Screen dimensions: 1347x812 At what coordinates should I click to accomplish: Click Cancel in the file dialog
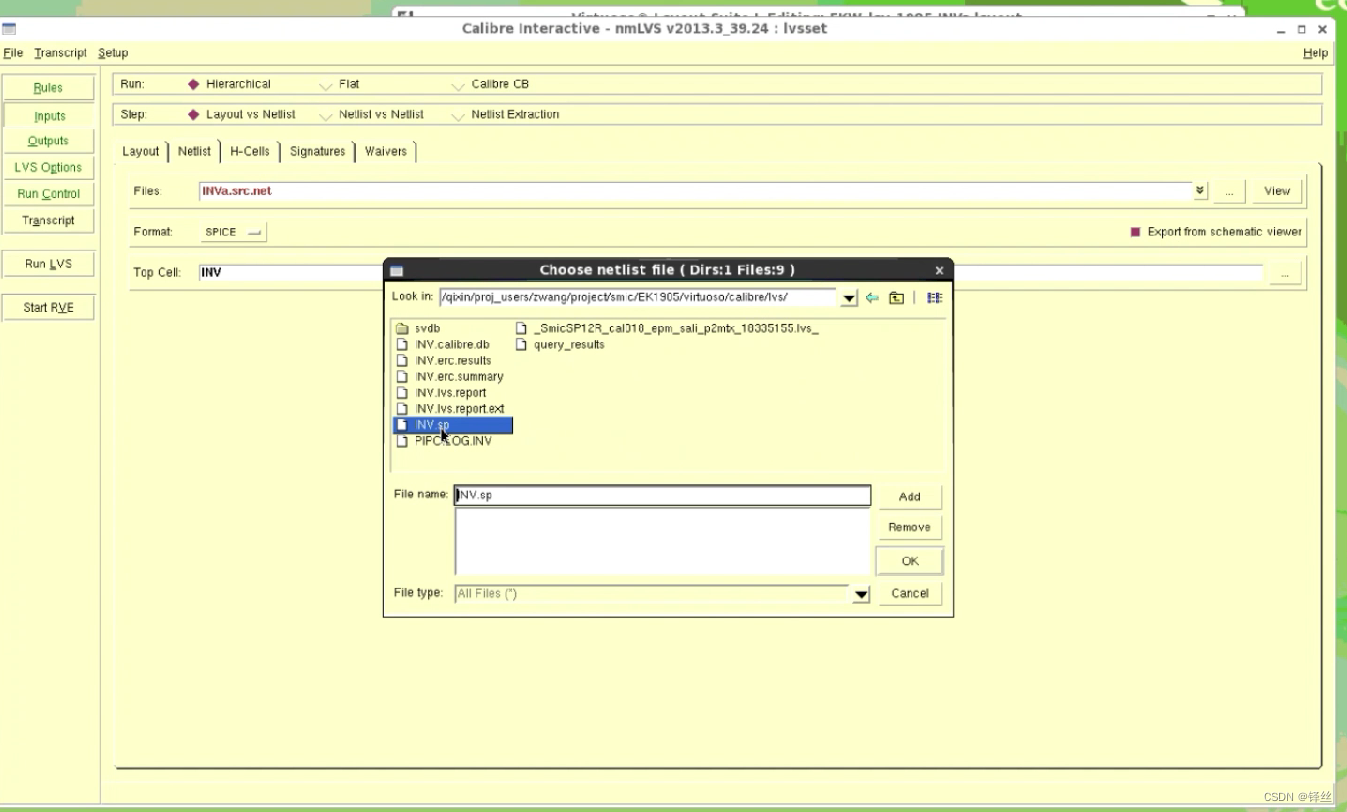point(909,593)
